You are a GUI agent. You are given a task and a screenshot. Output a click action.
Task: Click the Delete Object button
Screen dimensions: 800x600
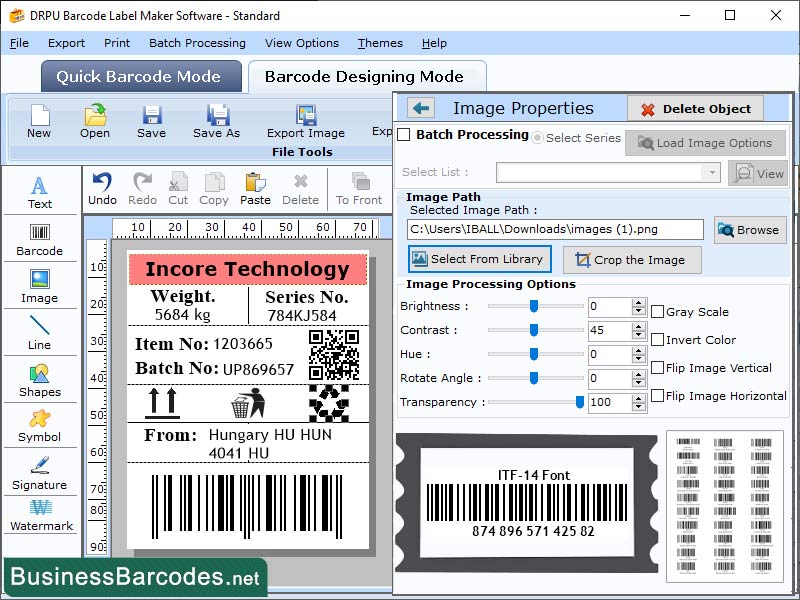pyautogui.click(x=697, y=108)
